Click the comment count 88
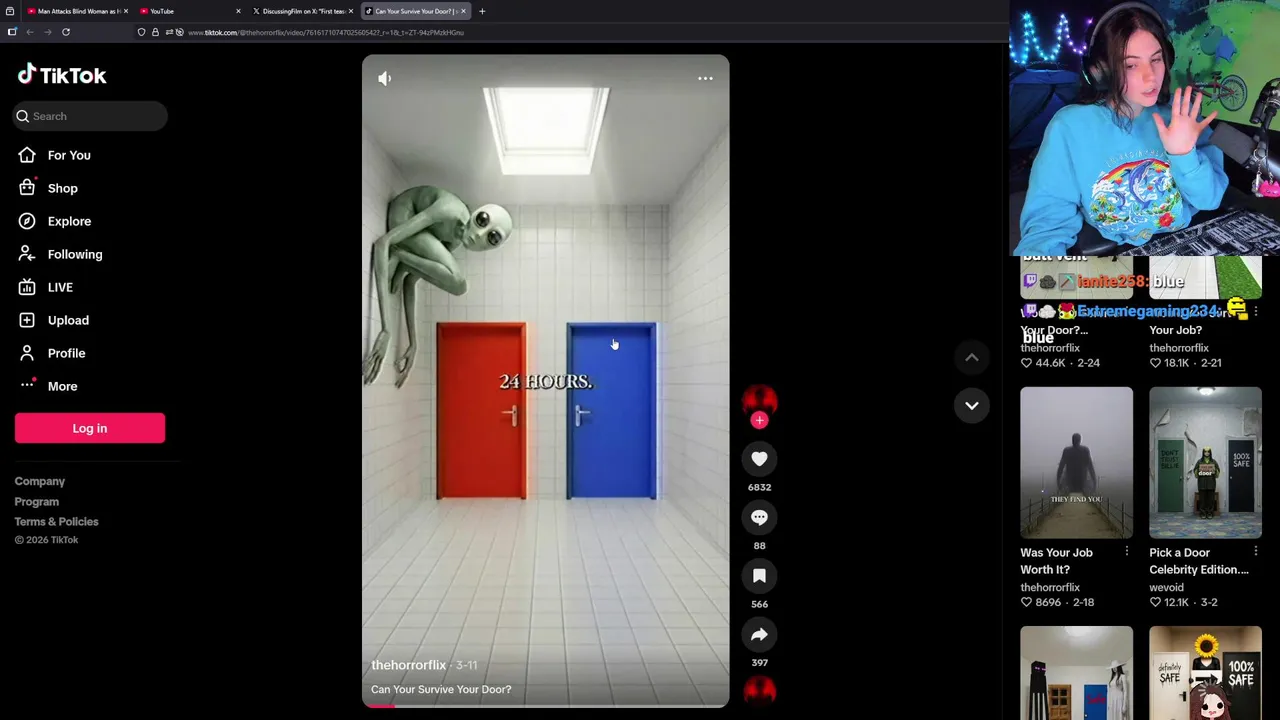Viewport: 1280px width, 720px height. pos(759,546)
